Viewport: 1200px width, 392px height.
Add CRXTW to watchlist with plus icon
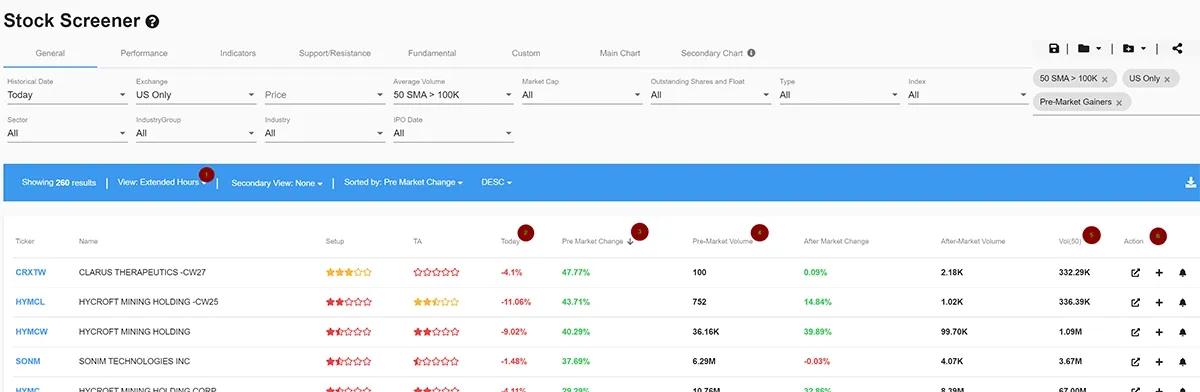point(1159,272)
